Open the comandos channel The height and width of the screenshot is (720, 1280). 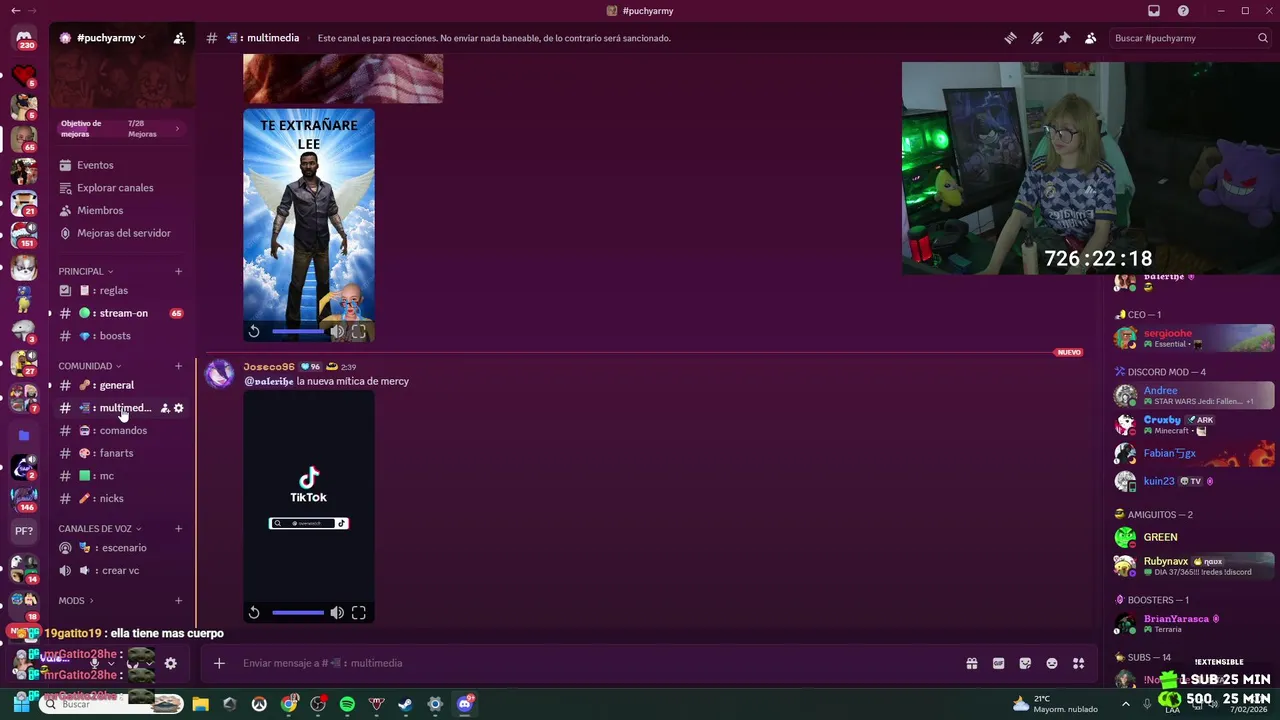(122, 431)
